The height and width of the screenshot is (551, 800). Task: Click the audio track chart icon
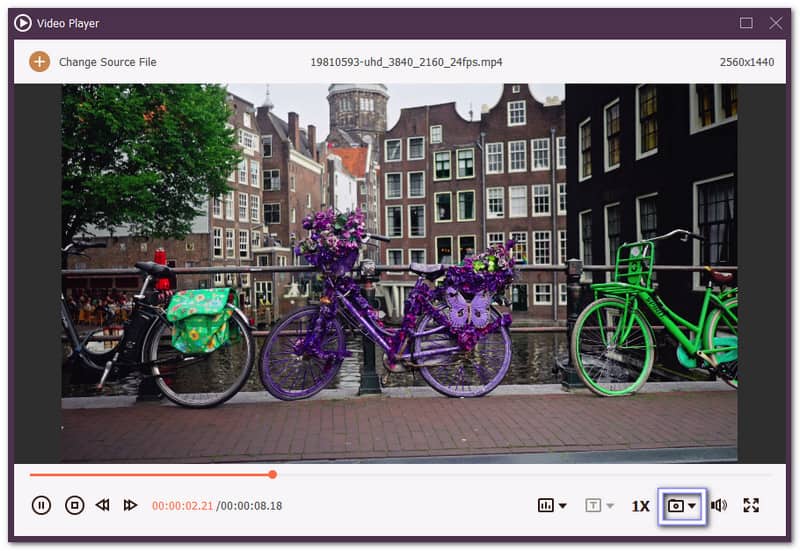(546, 506)
